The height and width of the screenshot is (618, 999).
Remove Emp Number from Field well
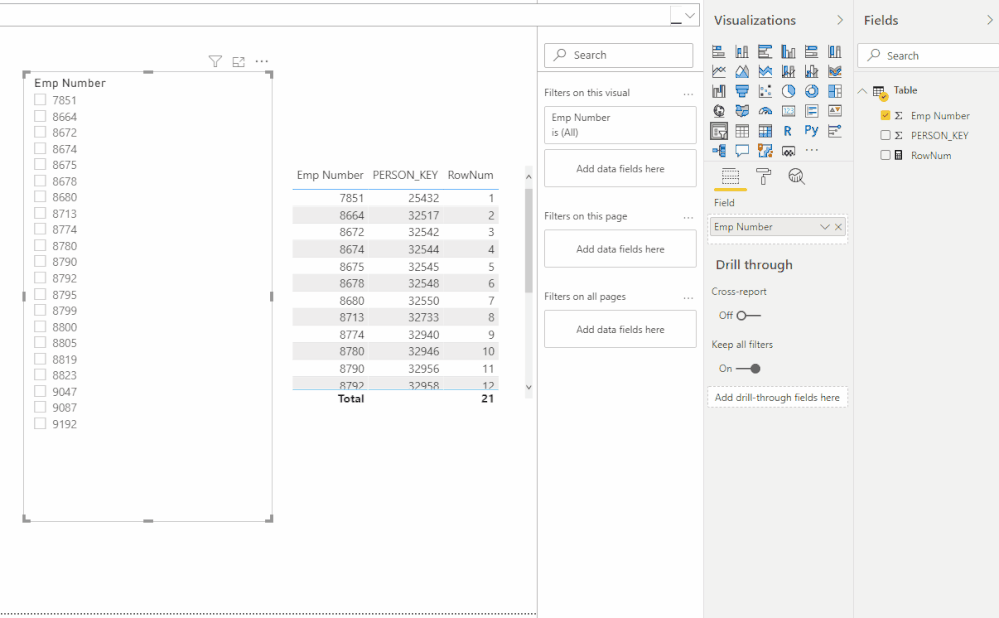838,227
